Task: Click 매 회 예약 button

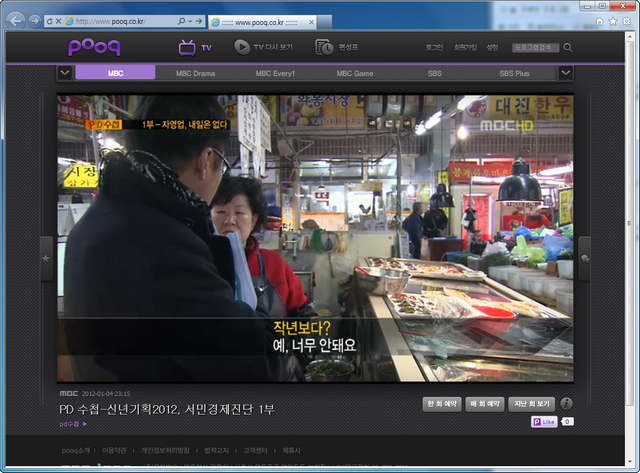Action: pos(485,404)
